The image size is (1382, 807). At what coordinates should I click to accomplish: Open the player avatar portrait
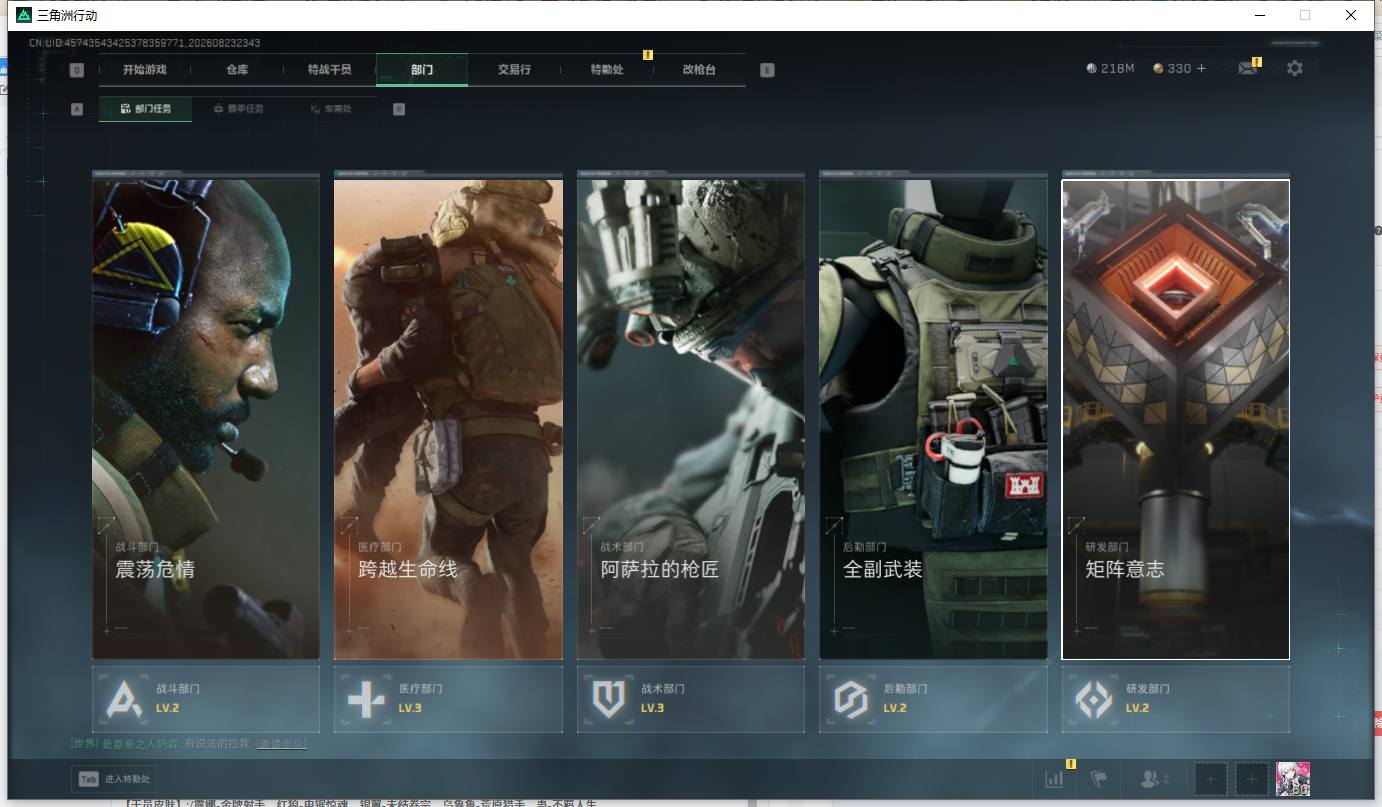coord(1293,779)
